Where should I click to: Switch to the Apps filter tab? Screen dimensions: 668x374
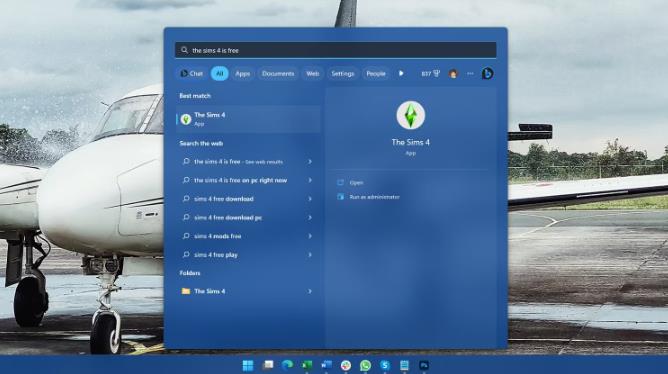242,74
